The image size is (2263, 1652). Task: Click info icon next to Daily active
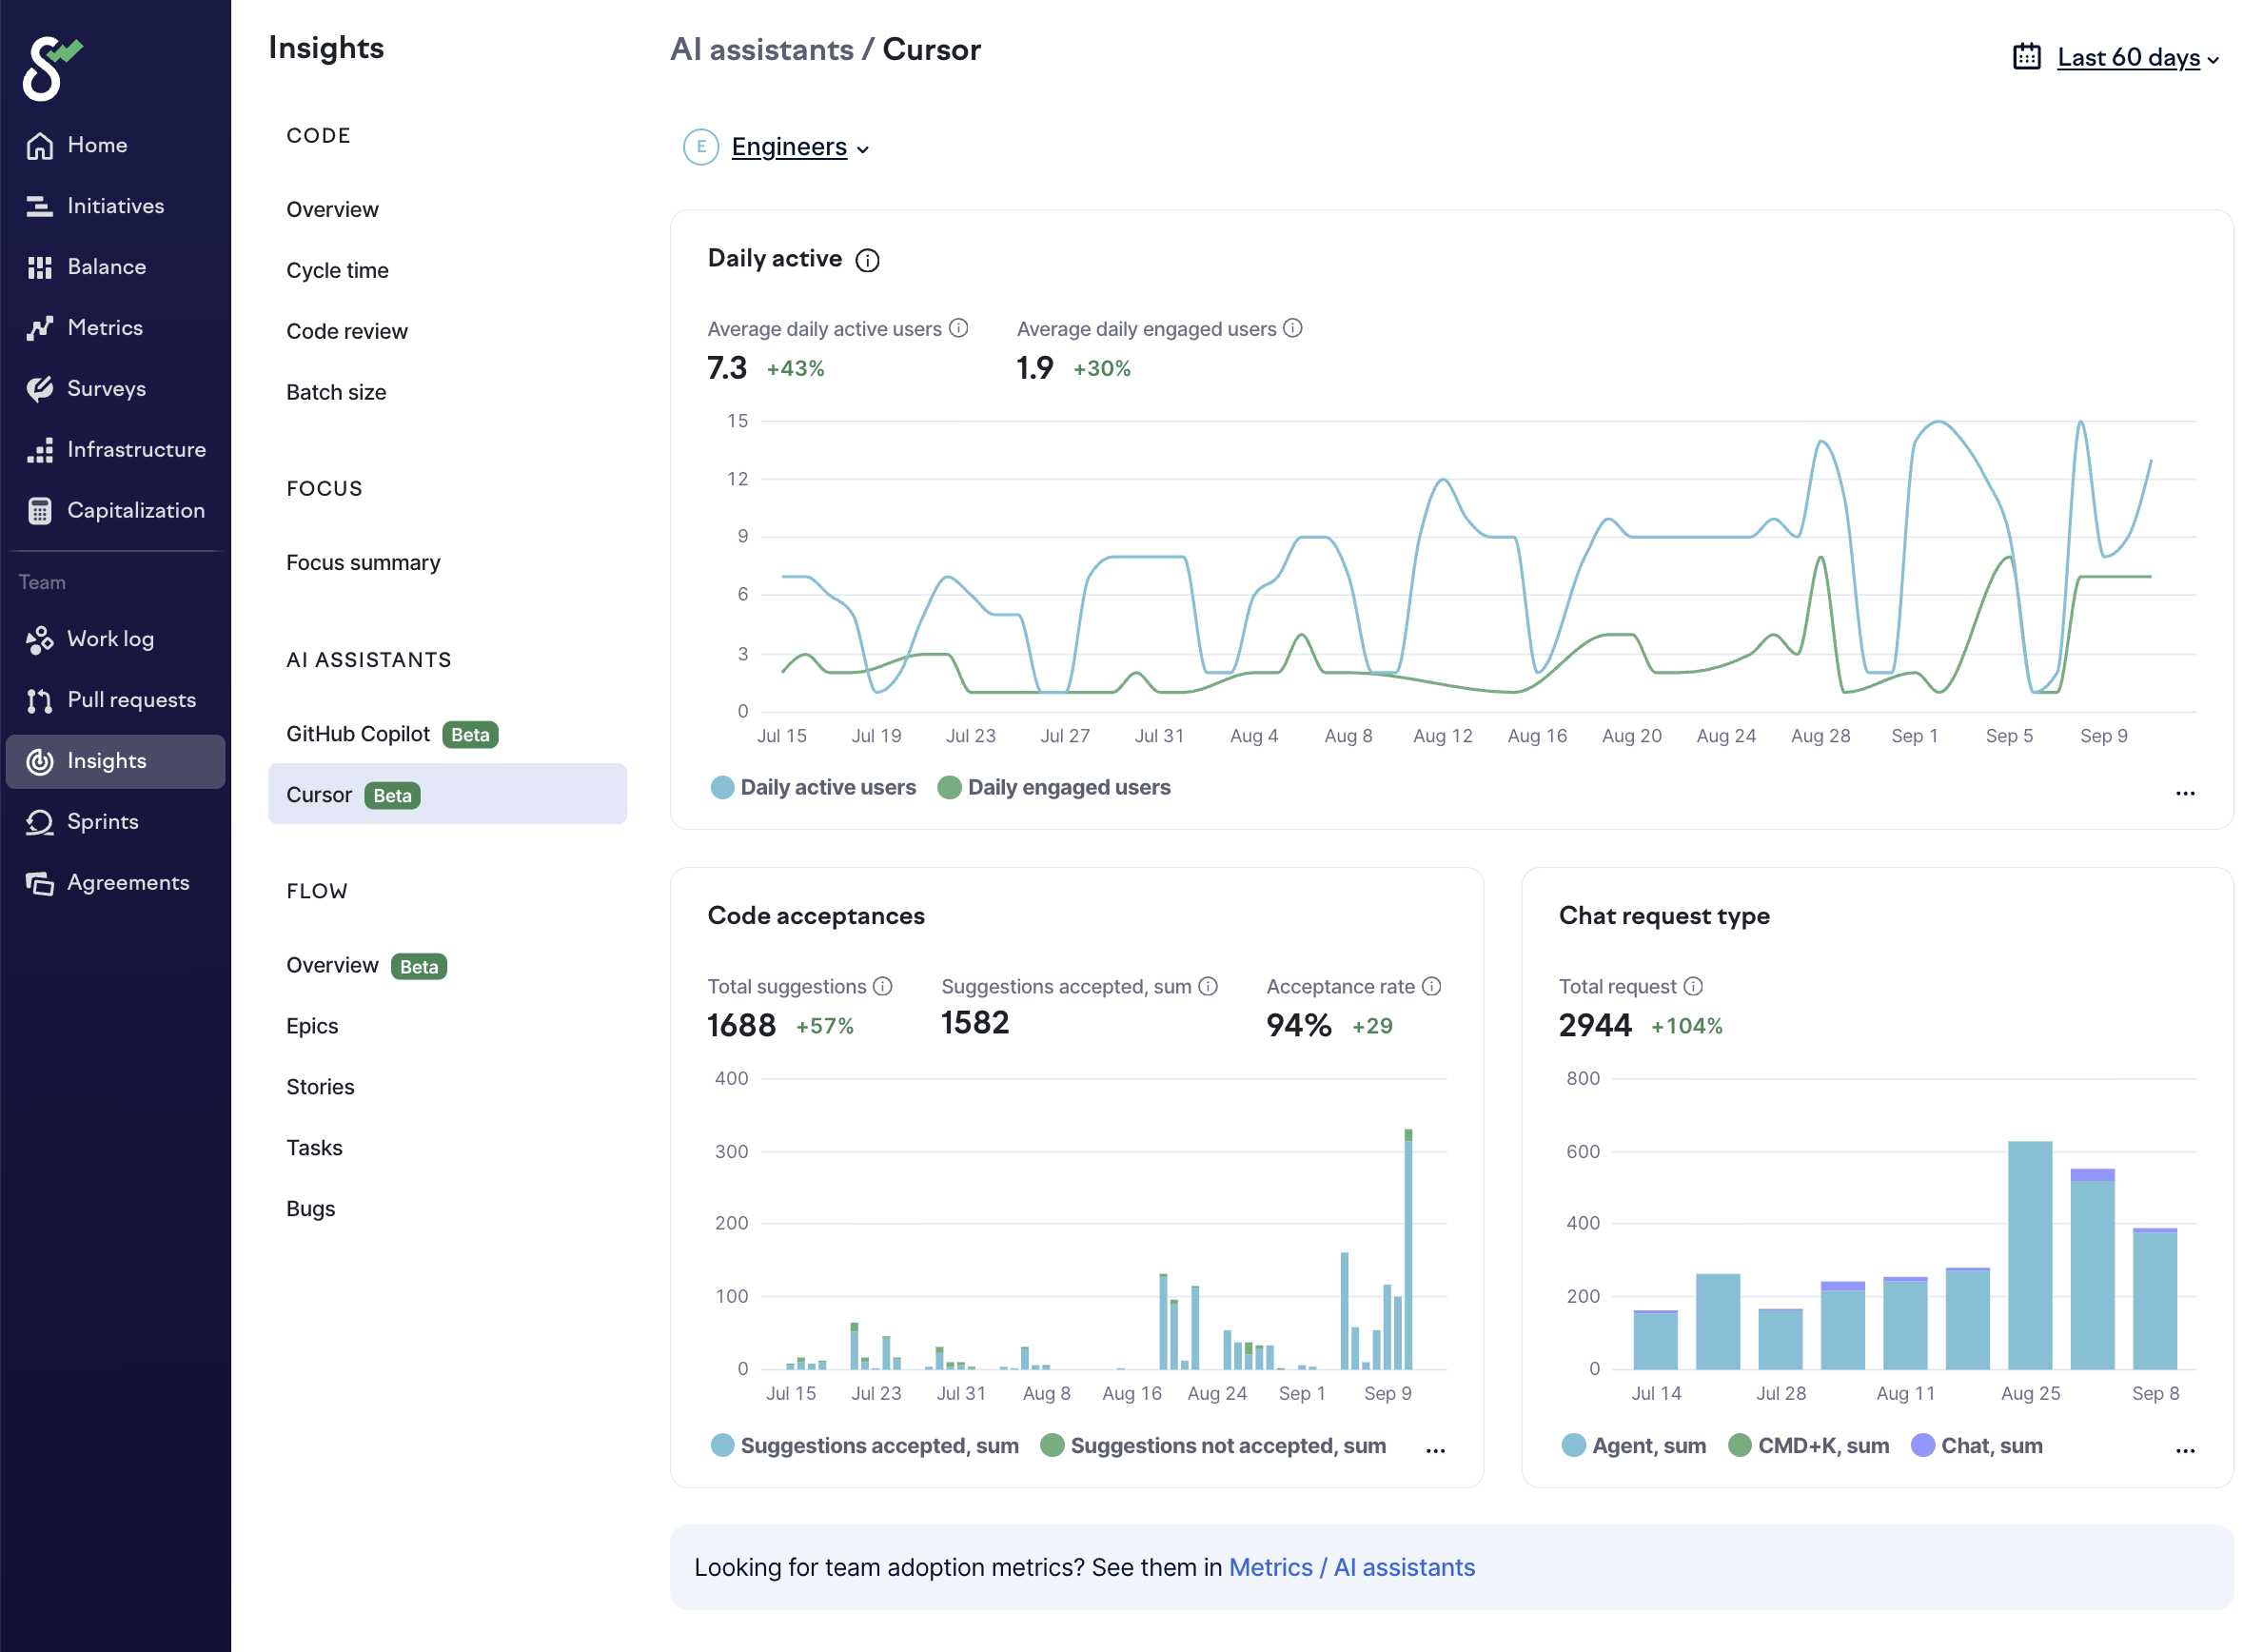tap(867, 261)
